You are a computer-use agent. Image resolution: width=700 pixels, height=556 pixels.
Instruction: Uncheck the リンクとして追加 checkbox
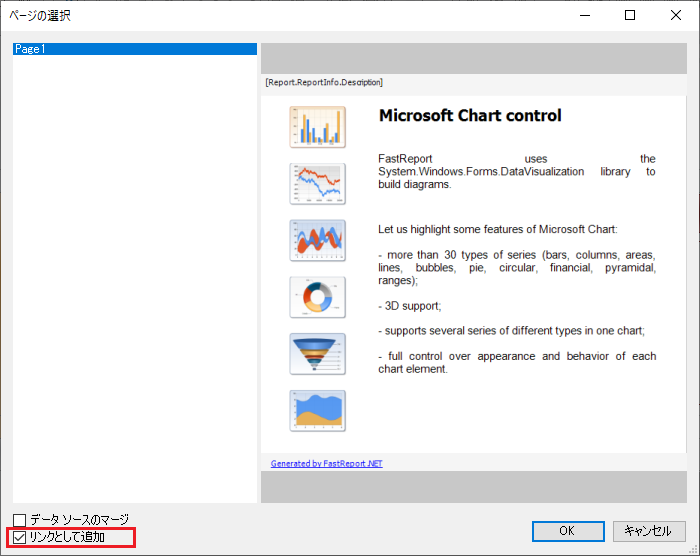20,538
